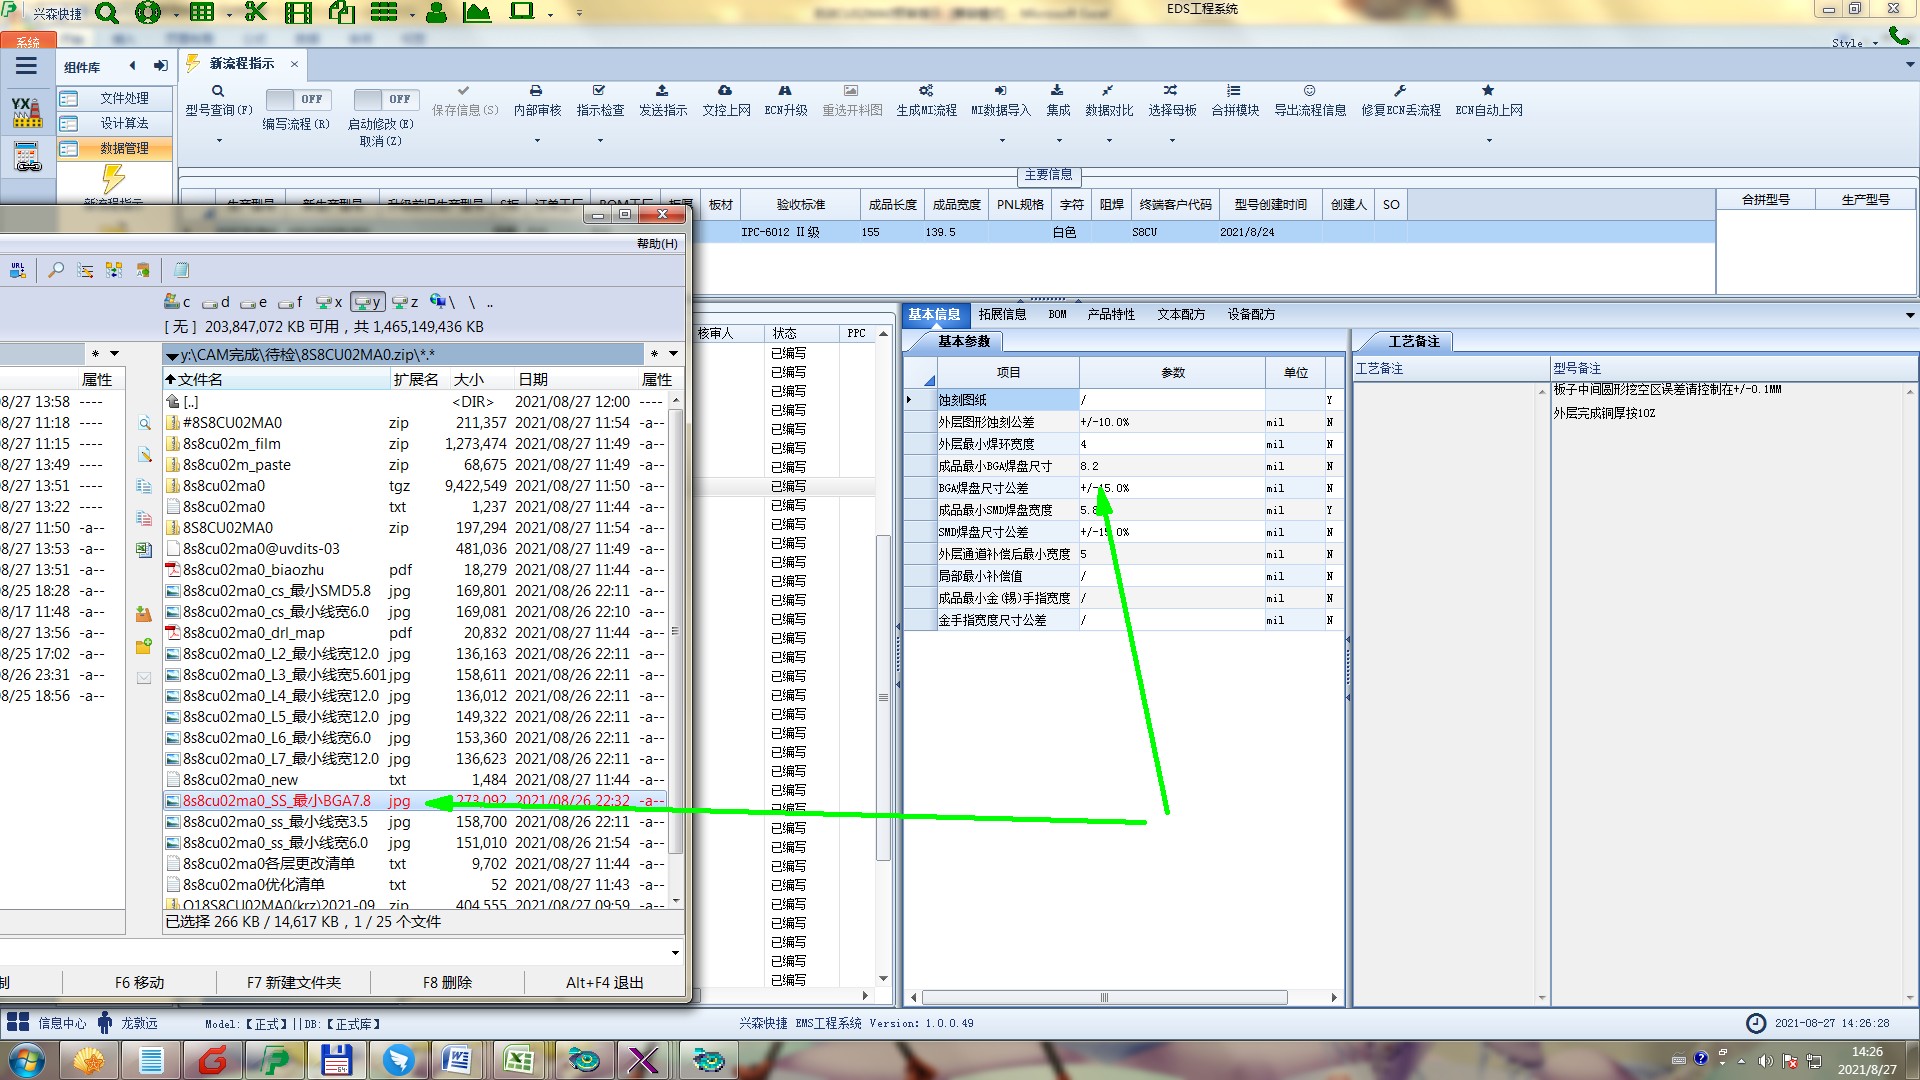
Task: Expand dropdown arrow under 型号查询
Action: point(218,140)
